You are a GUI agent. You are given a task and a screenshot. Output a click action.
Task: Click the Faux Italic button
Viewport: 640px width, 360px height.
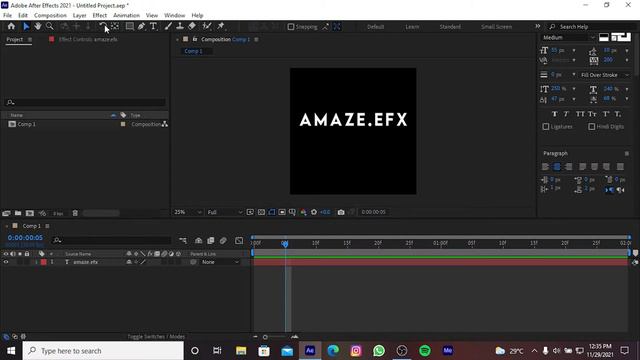(566, 114)
